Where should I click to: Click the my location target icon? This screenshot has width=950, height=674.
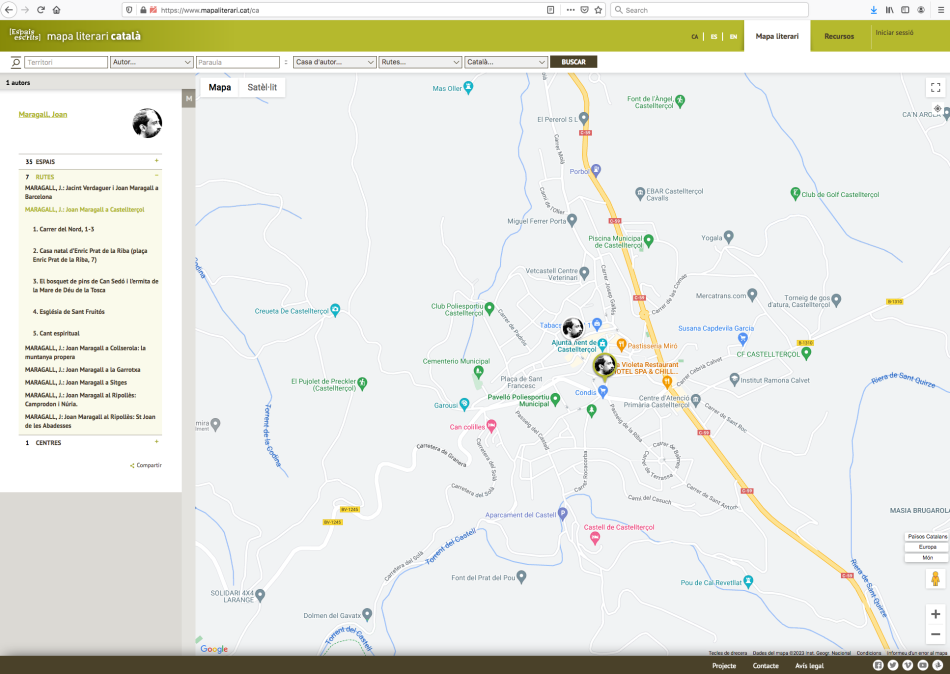click(937, 108)
